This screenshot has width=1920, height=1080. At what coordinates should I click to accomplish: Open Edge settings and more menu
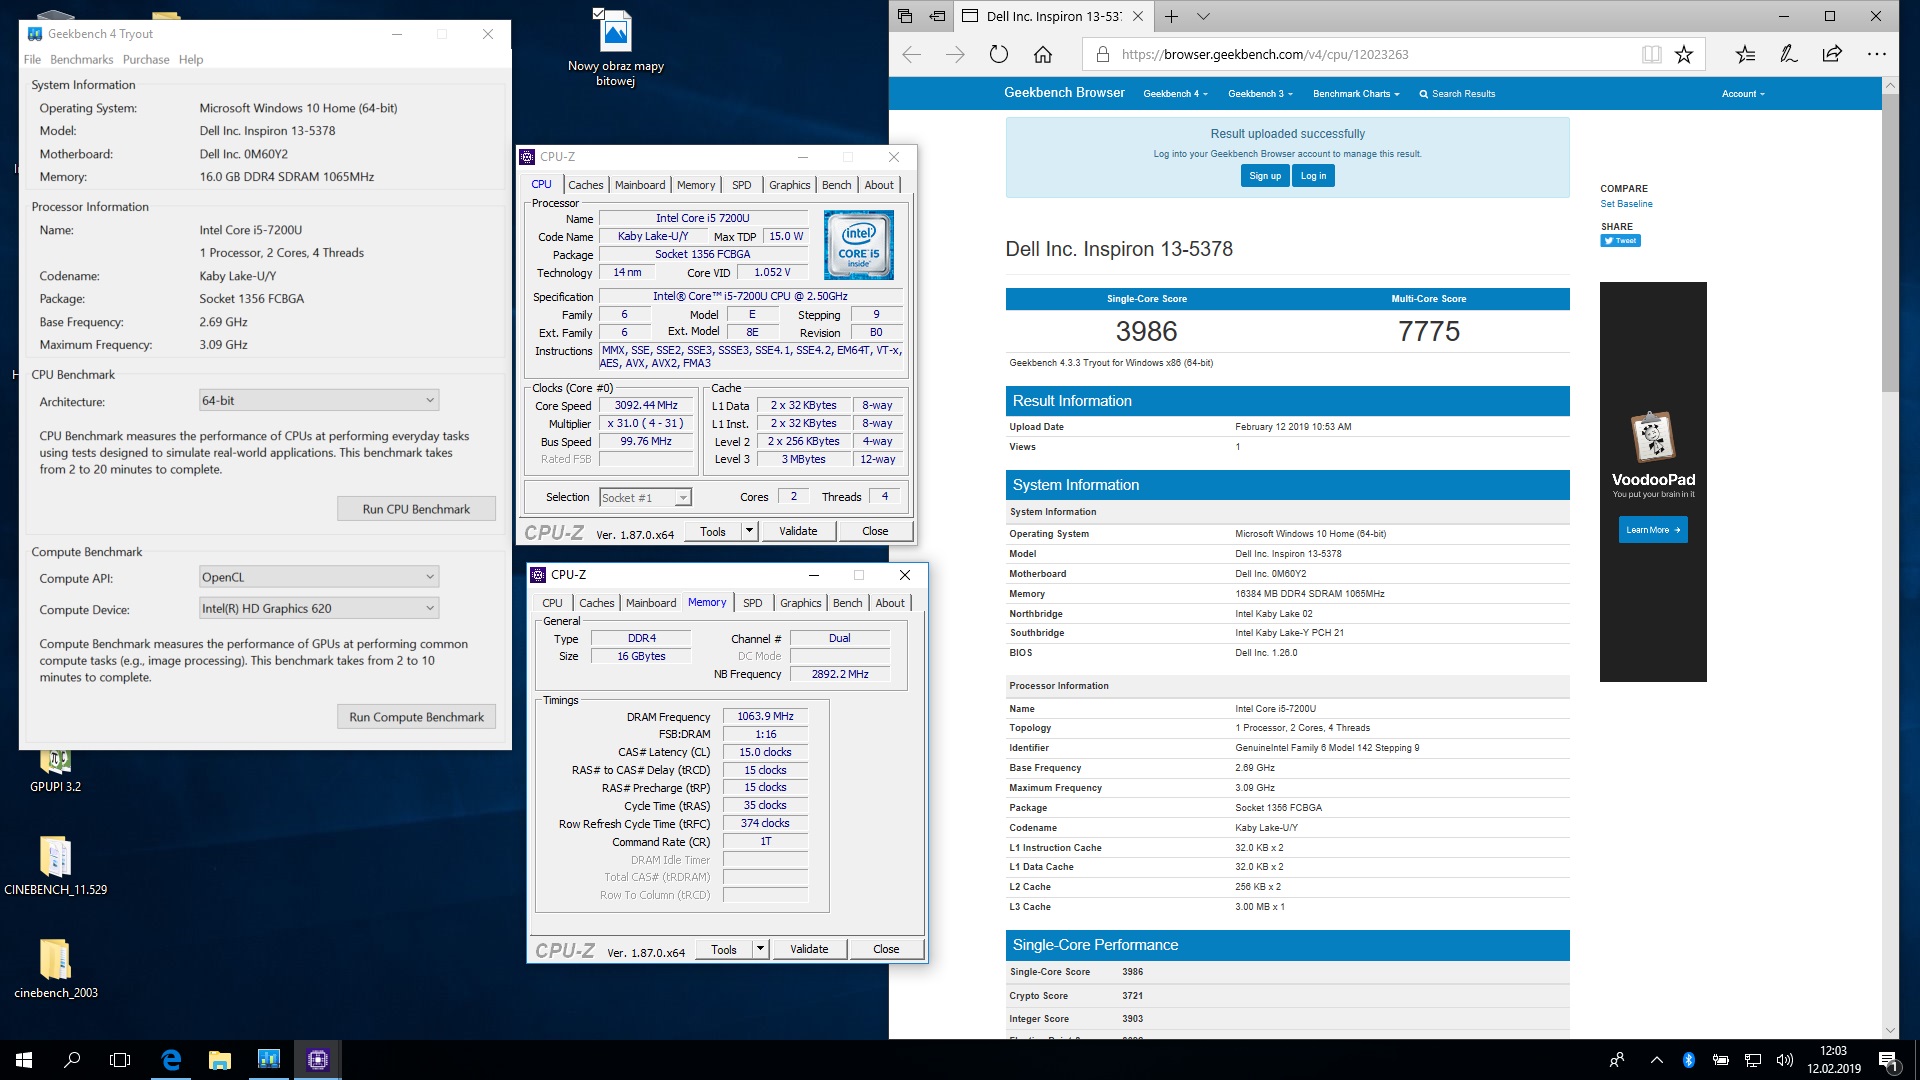coord(1876,54)
